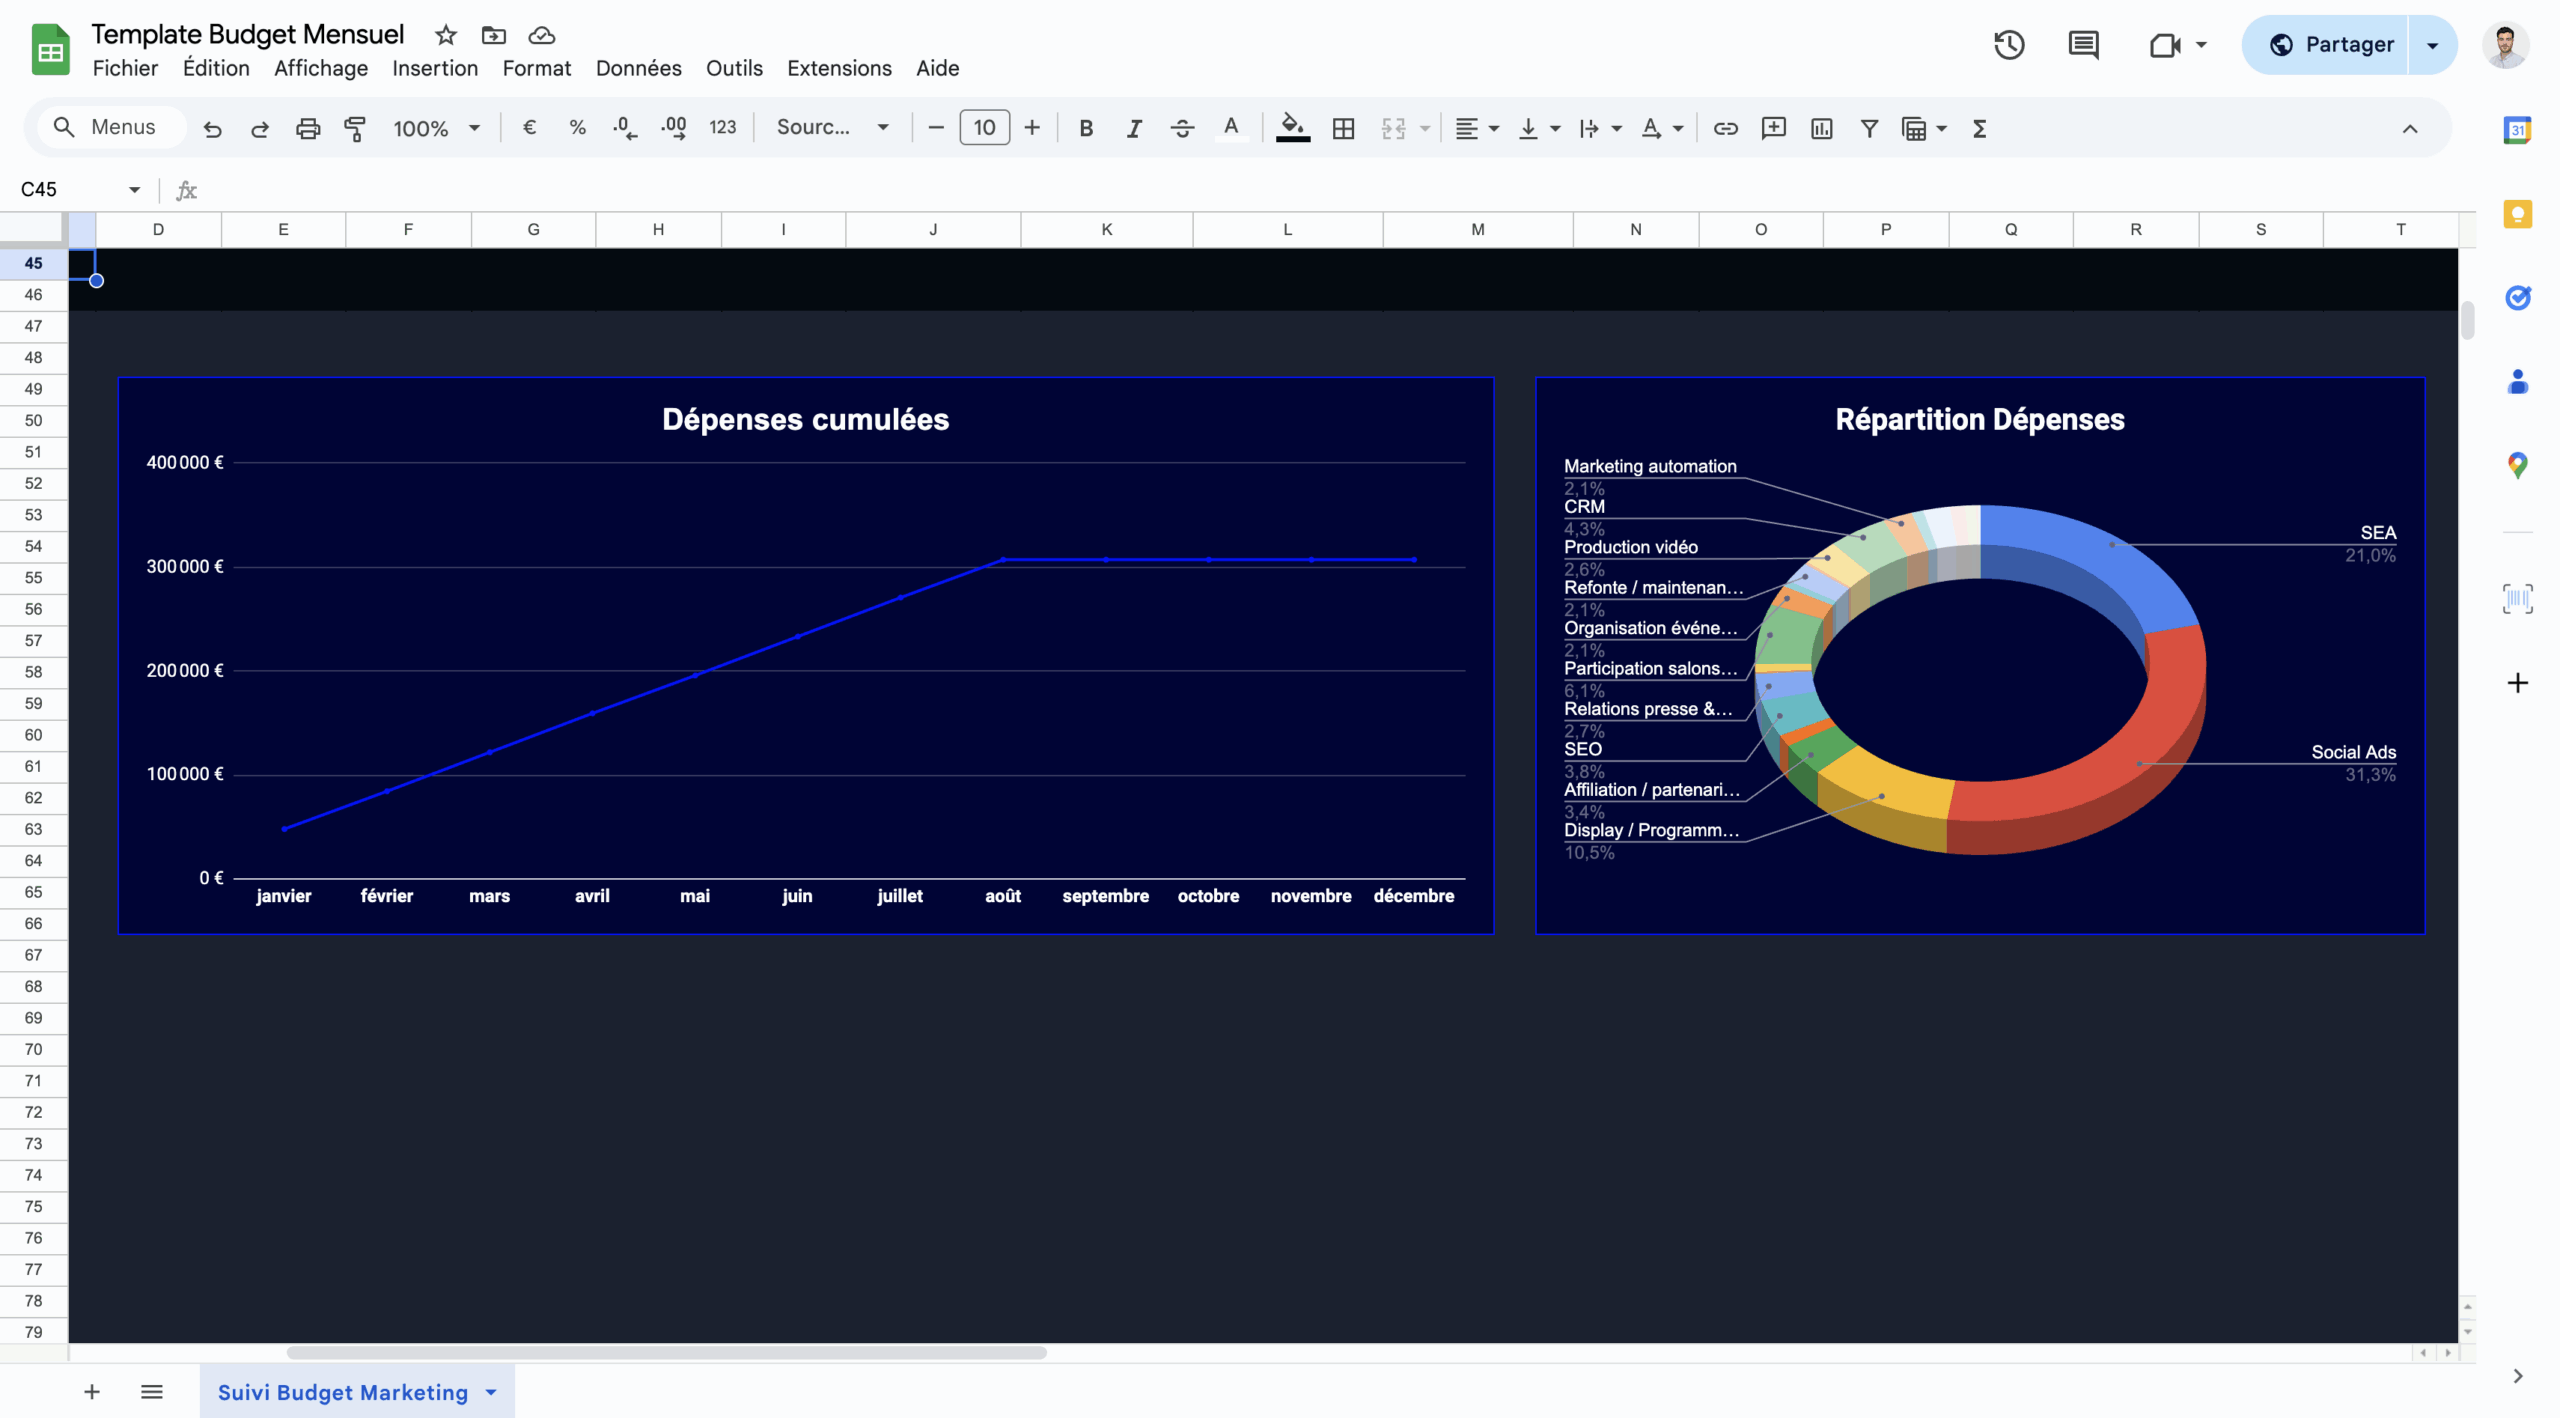Insert a chart from toolbar
Image resolution: width=2560 pixels, height=1418 pixels.
tap(1821, 128)
